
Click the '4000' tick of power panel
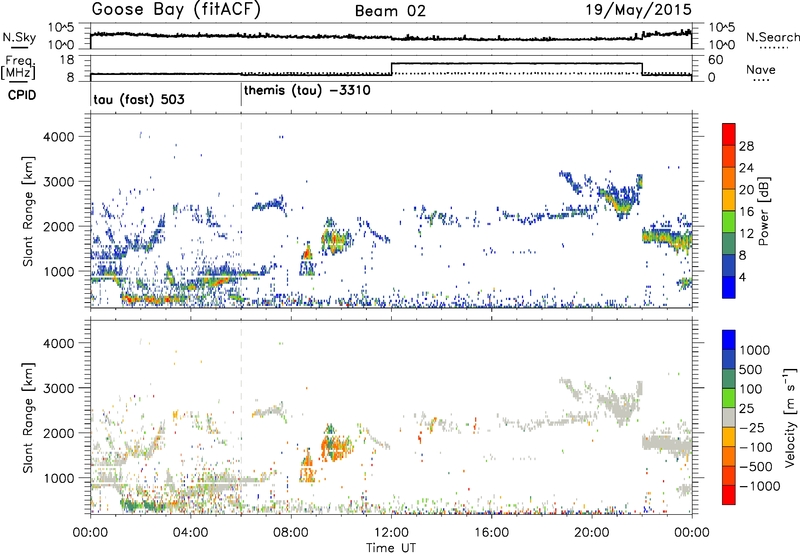coord(60,137)
